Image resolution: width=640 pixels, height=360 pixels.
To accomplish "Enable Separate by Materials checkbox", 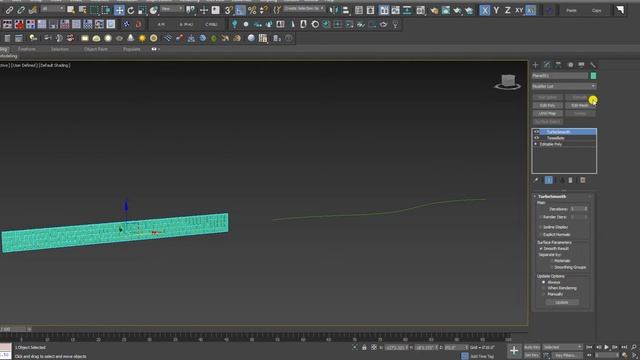I will [x=551, y=261].
